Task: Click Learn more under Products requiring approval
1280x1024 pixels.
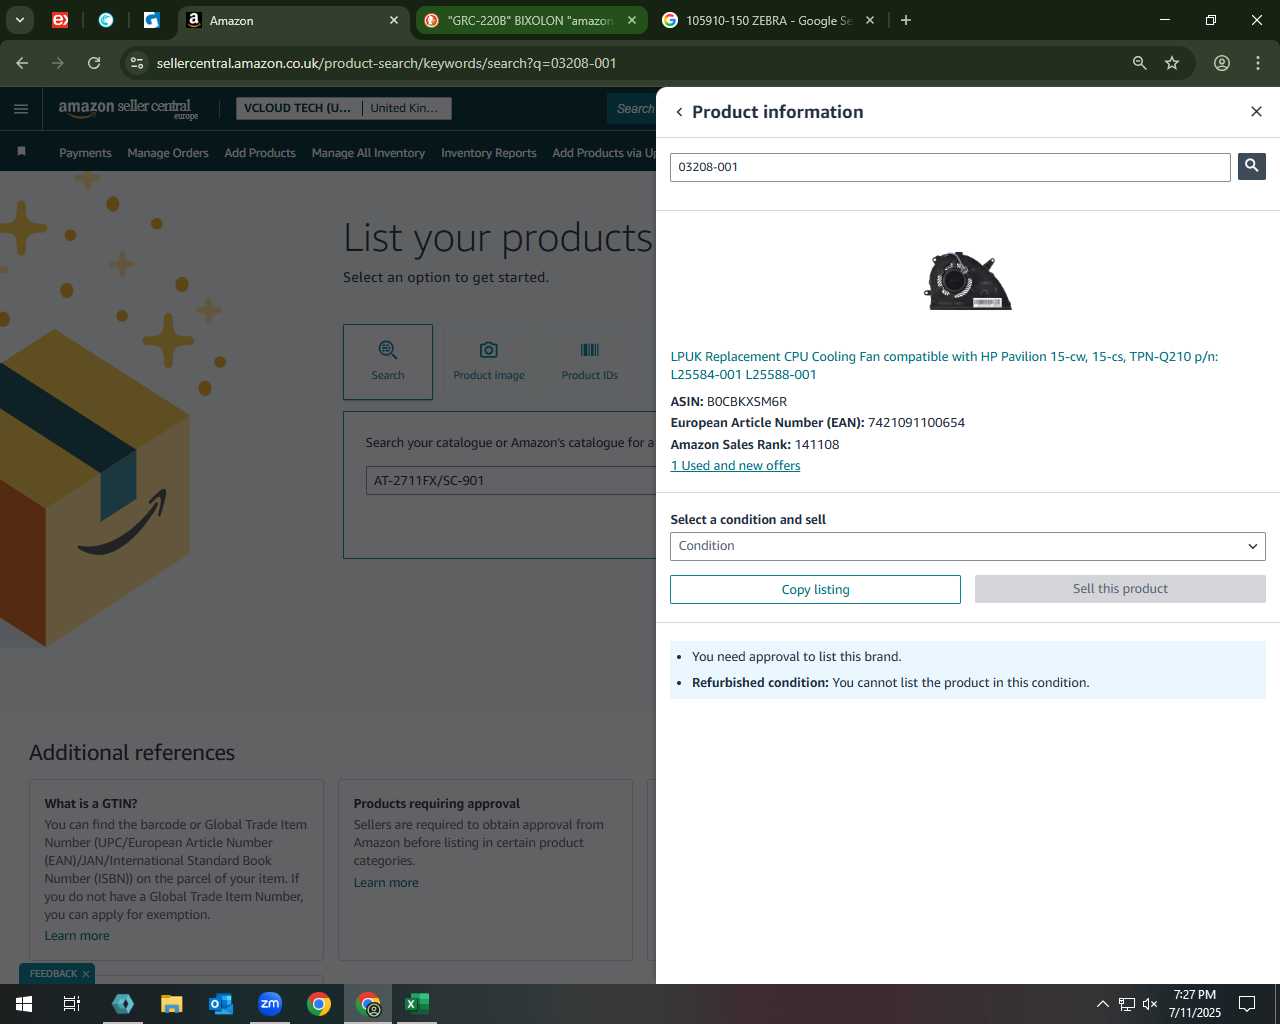Action: tap(386, 883)
